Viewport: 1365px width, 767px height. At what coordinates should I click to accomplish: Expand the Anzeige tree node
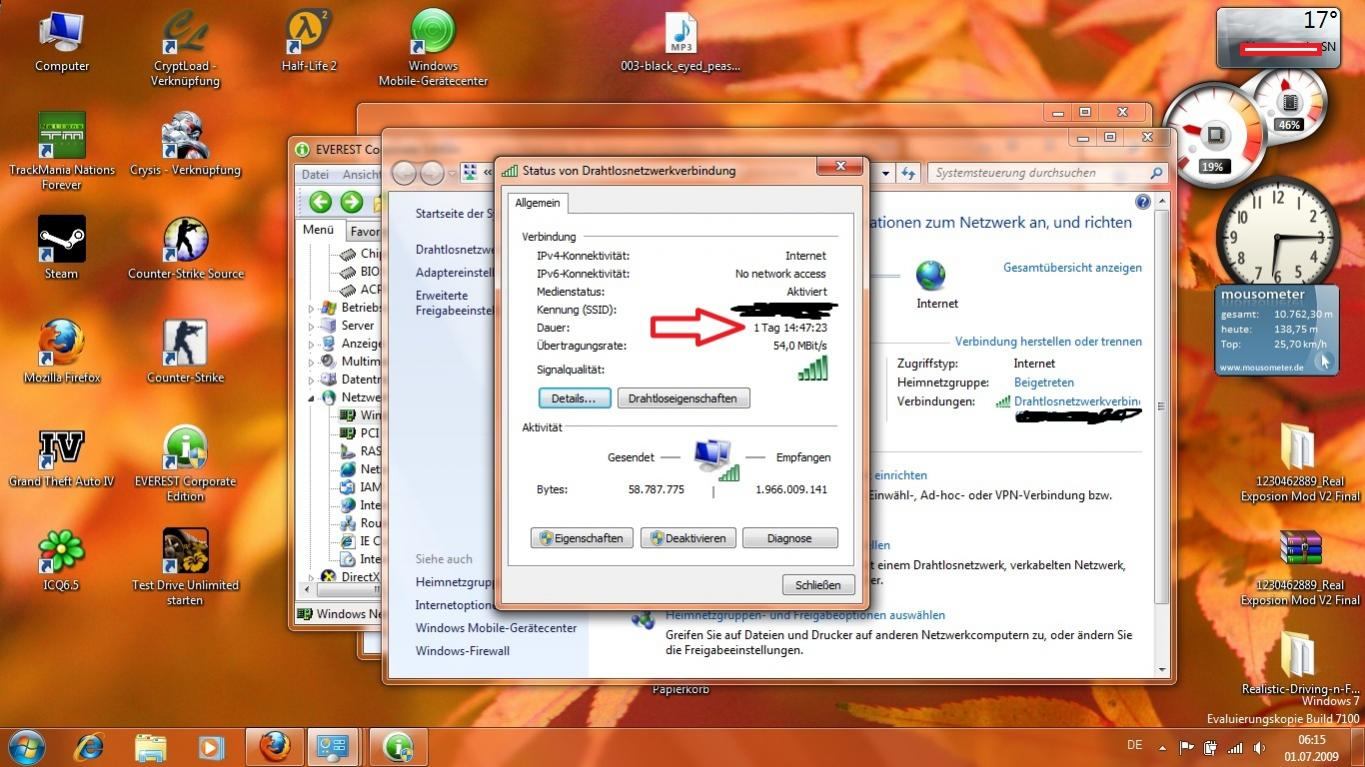pyautogui.click(x=311, y=344)
